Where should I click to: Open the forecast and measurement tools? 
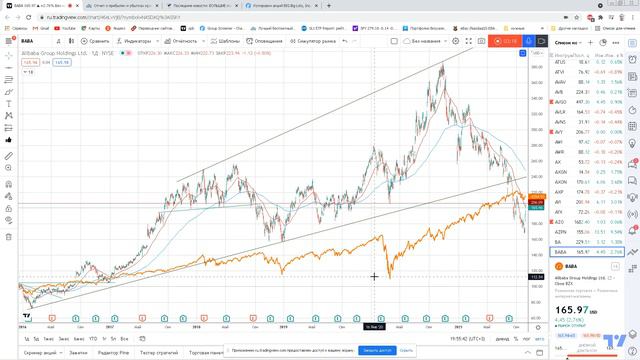tap(9, 128)
